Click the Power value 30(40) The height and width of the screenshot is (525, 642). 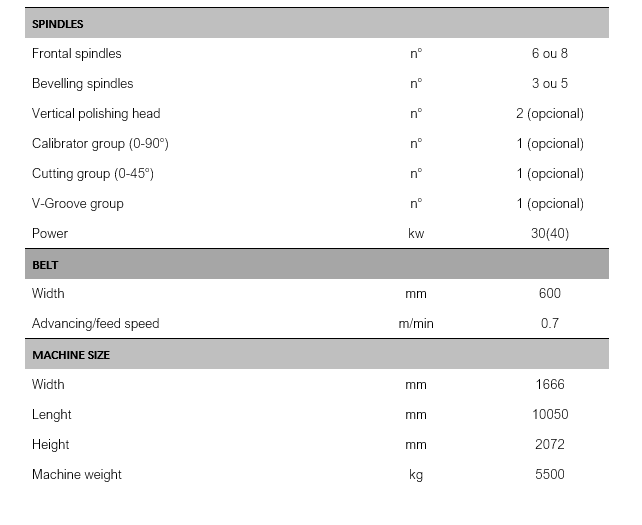tap(550, 234)
